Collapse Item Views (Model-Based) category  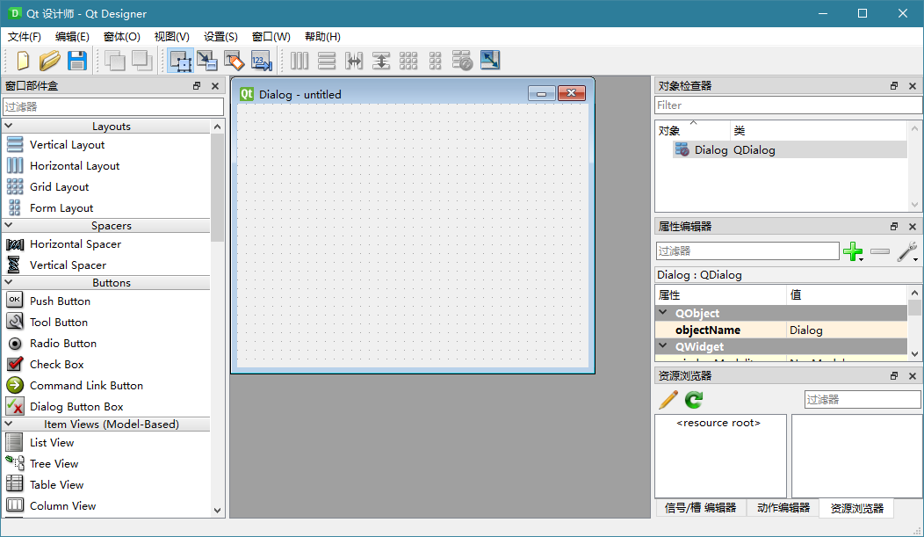click(x=9, y=424)
